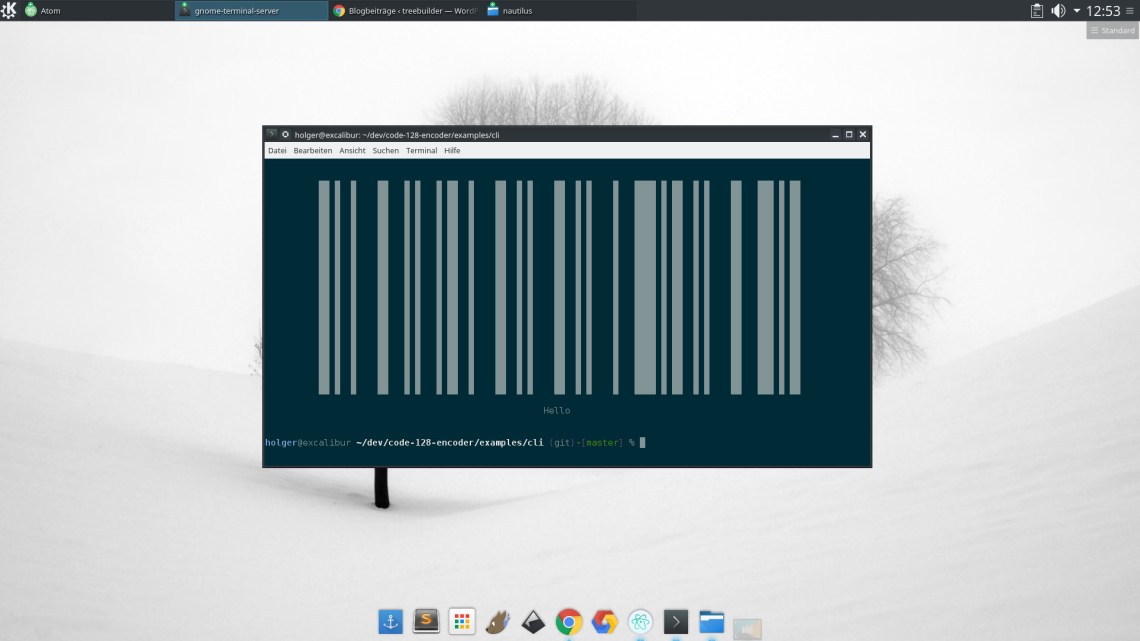The height and width of the screenshot is (641, 1140).
Task: Start Google Chrome from the dock
Action: tap(569, 620)
